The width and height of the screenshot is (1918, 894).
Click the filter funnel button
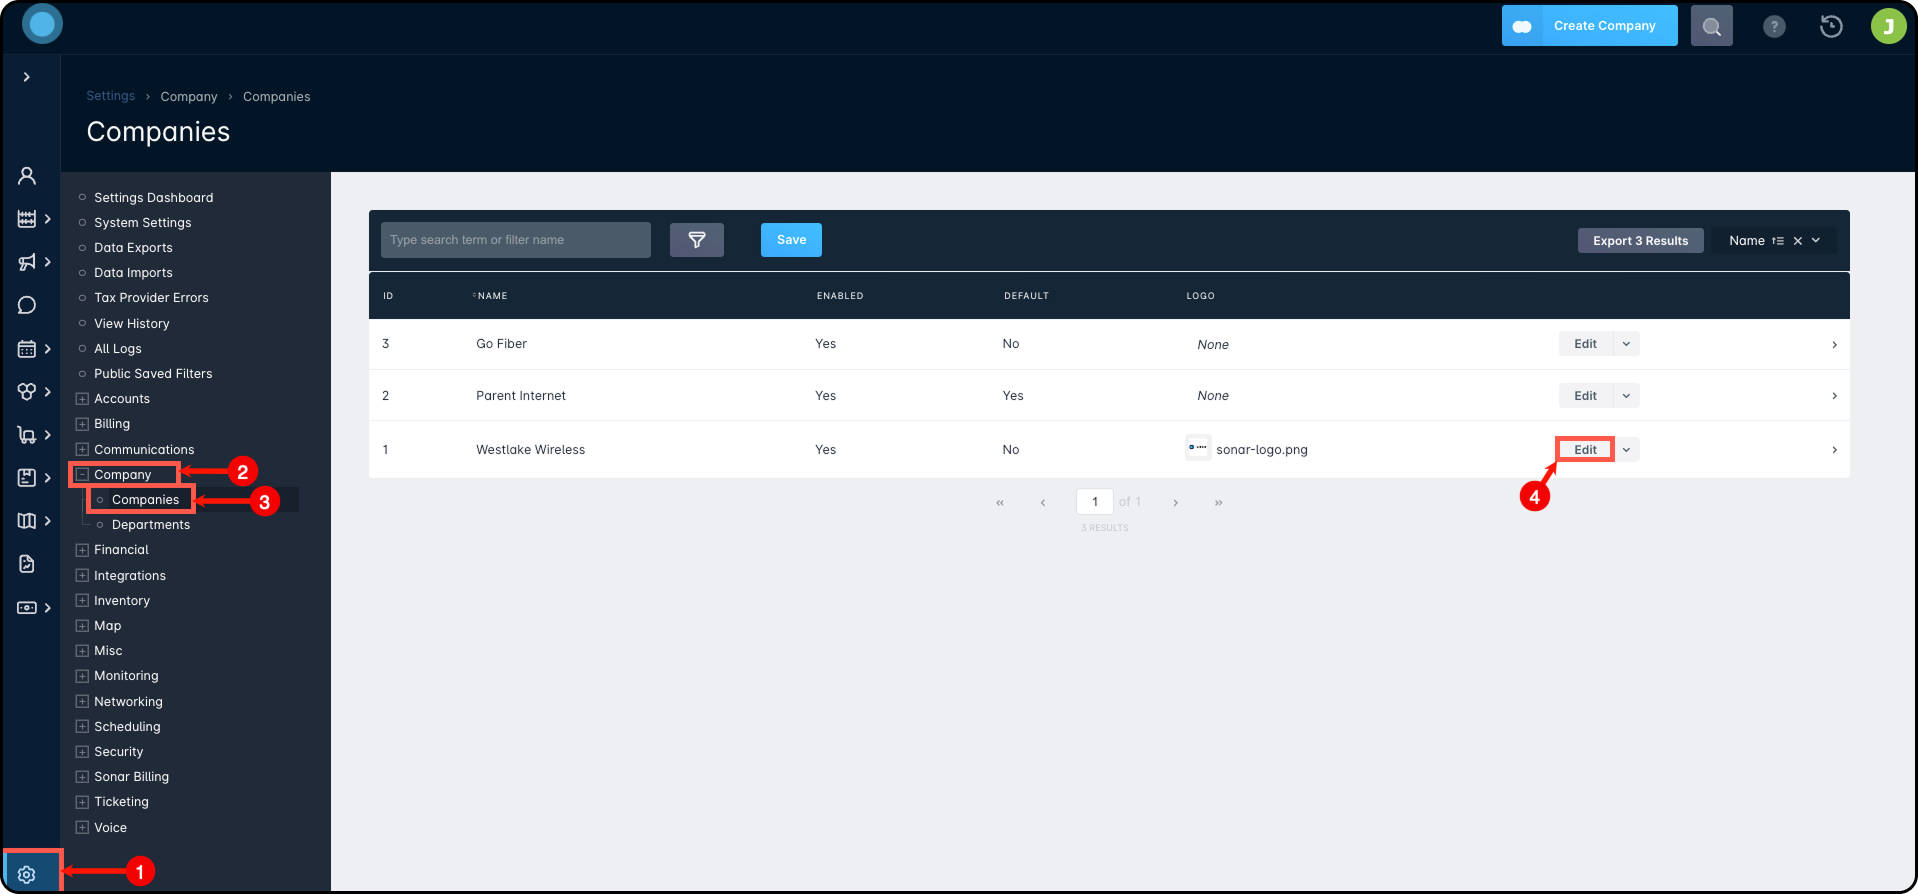click(x=697, y=240)
